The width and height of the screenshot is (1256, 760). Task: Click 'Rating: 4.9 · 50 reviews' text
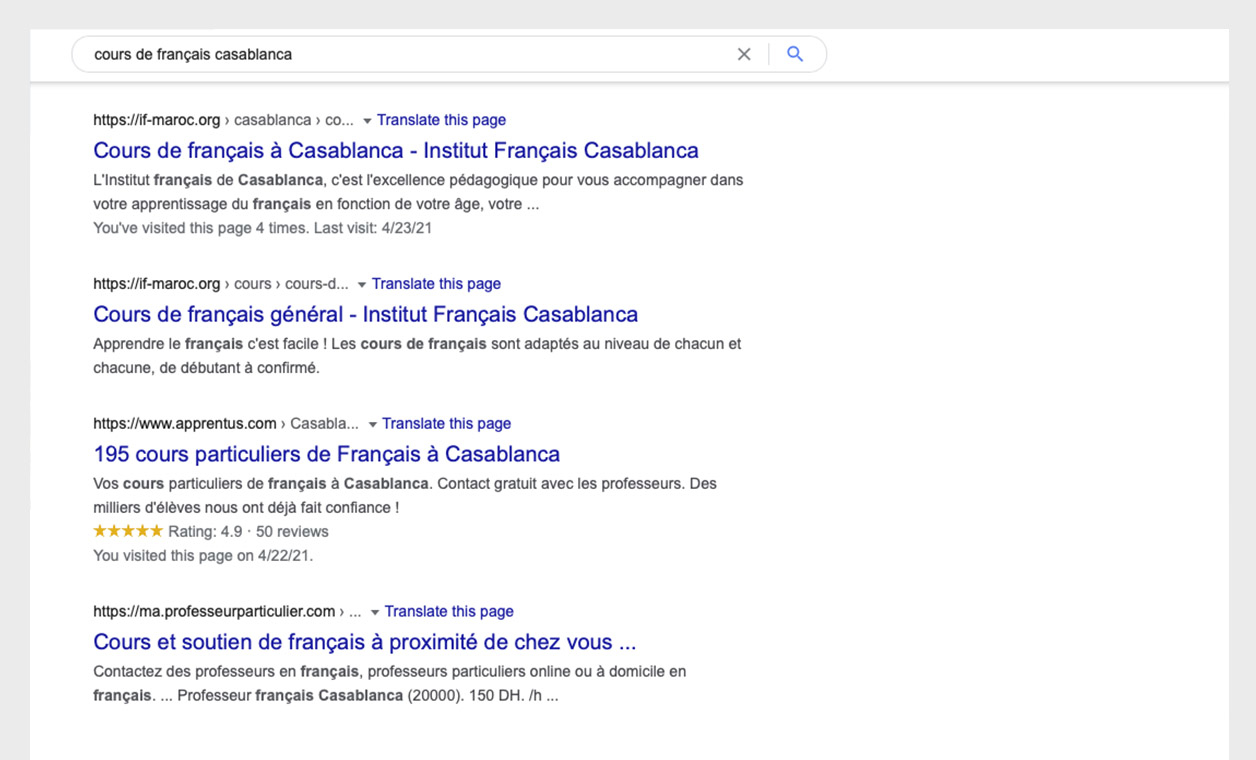click(248, 532)
